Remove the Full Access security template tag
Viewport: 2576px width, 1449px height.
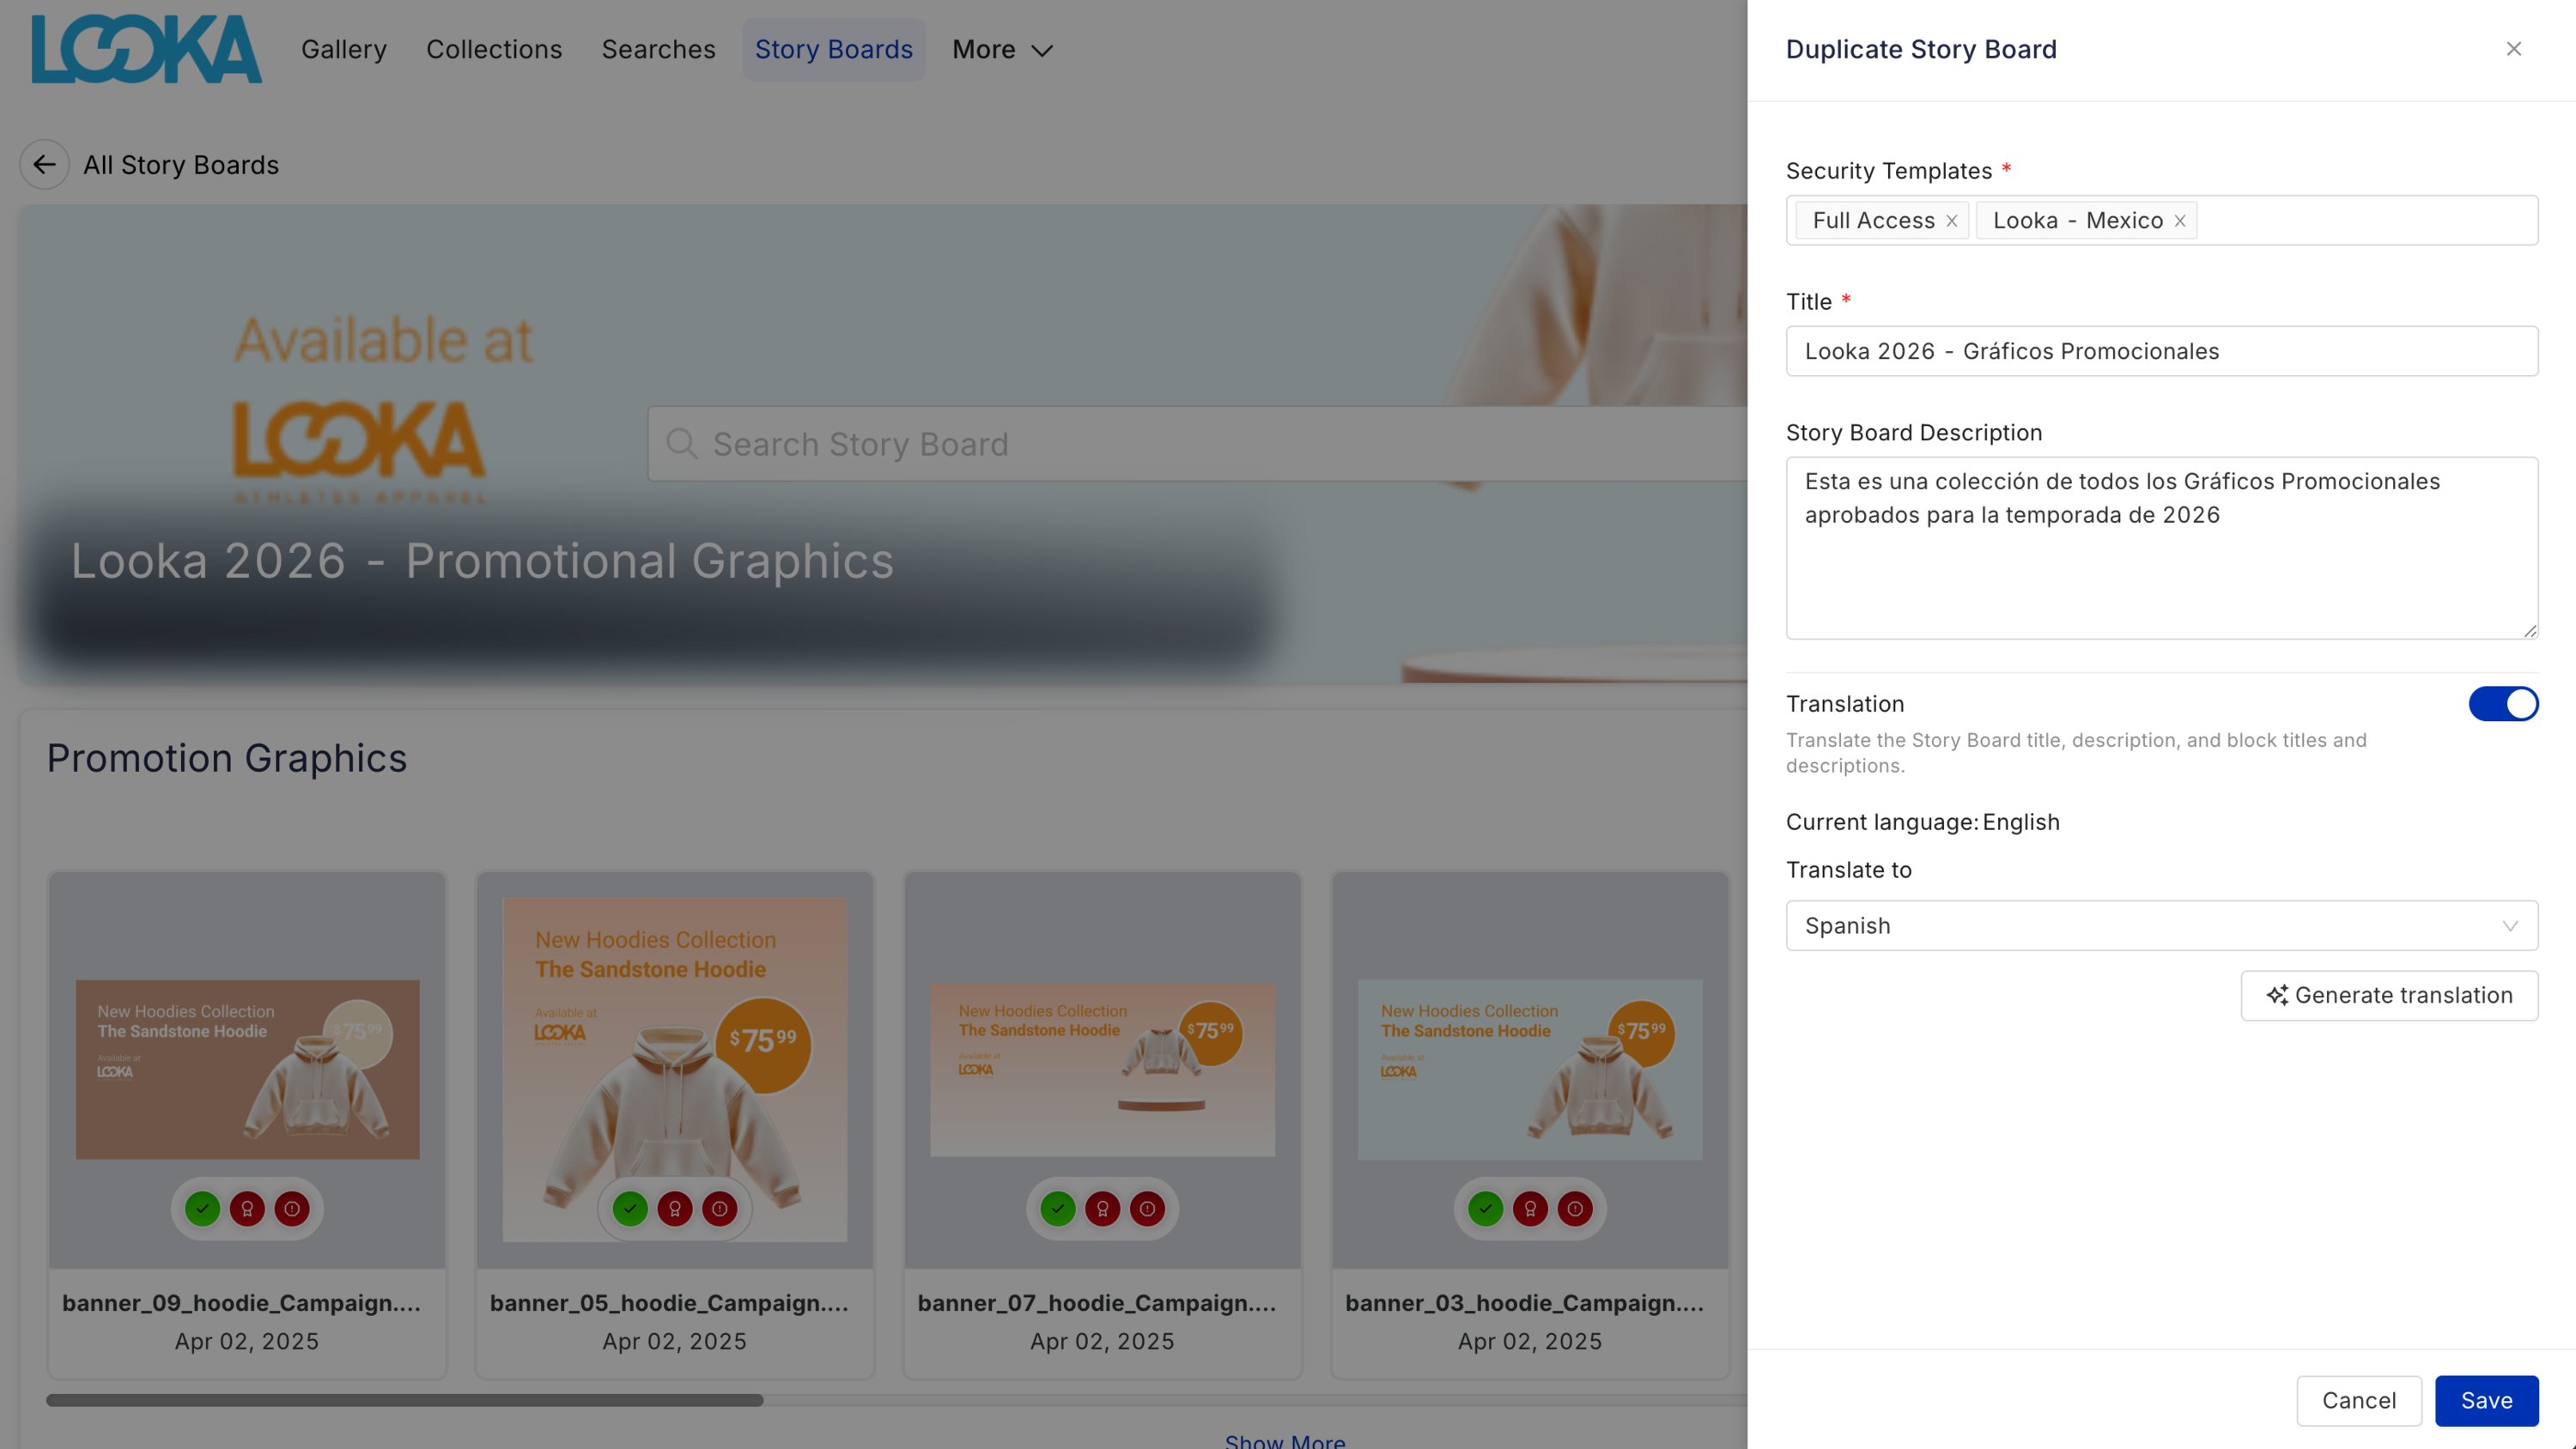point(1951,221)
